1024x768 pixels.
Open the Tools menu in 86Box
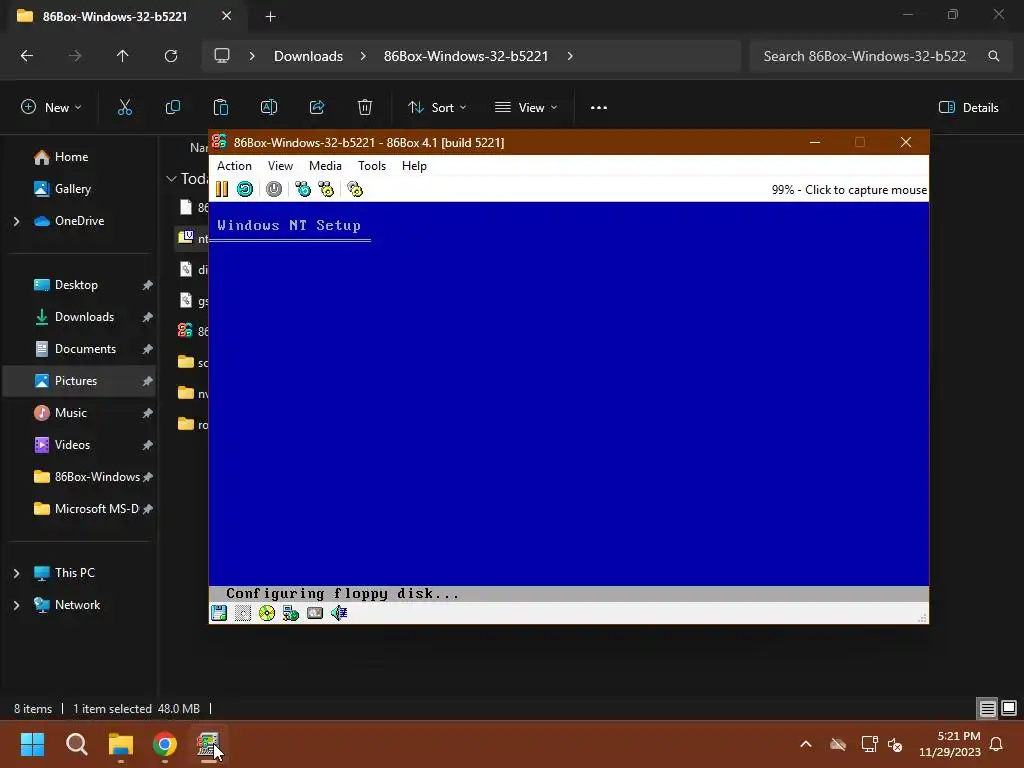click(372, 166)
